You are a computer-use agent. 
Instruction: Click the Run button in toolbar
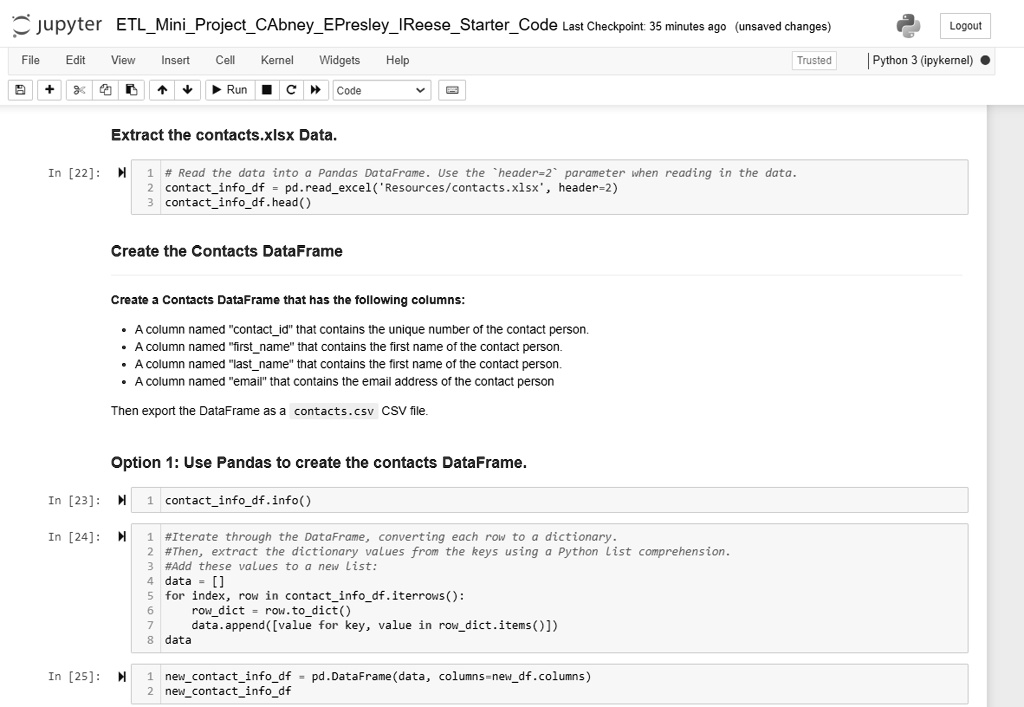click(x=230, y=90)
